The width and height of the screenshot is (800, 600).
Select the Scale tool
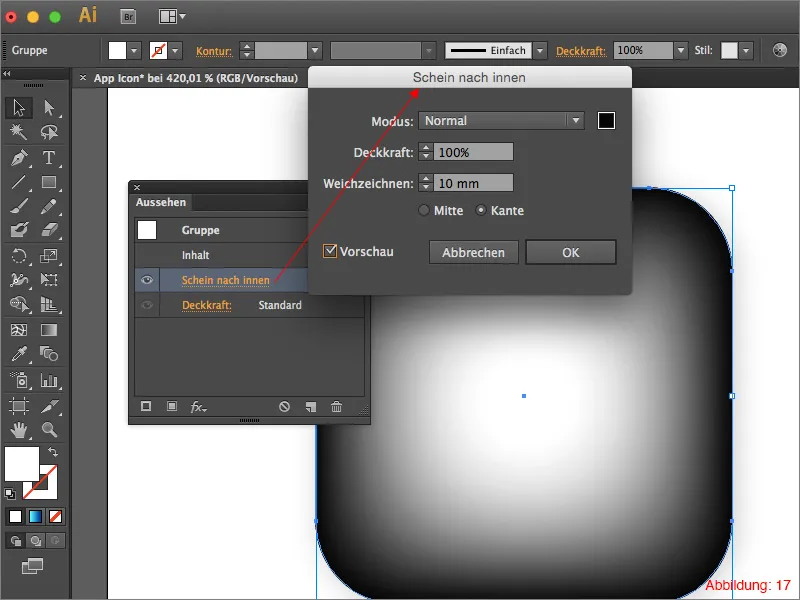point(49,255)
